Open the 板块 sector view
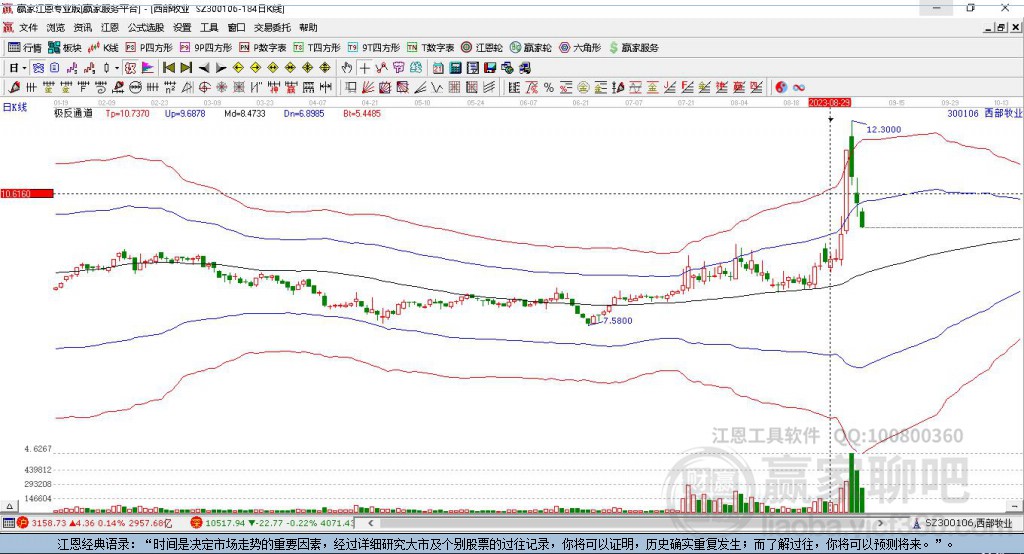This screenshot has height=554, width=1024. point(64,48)
